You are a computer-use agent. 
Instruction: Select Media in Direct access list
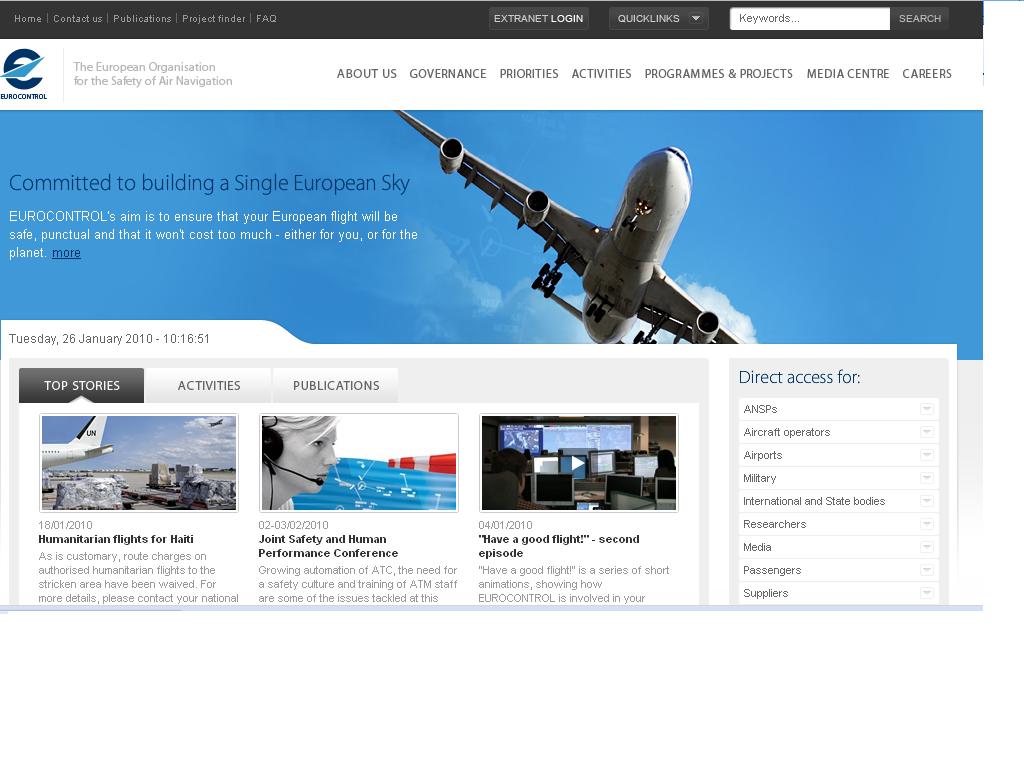pos(757,547)
